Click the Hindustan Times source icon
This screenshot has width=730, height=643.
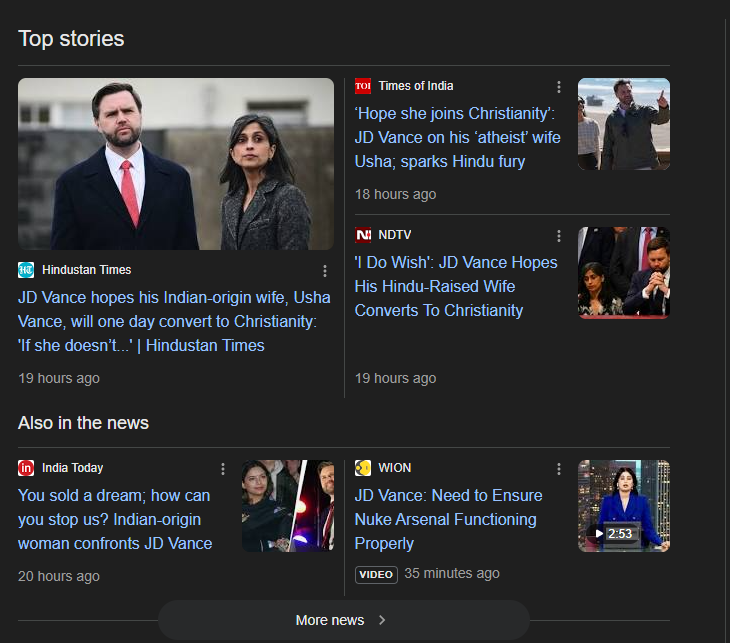(26, 270)
